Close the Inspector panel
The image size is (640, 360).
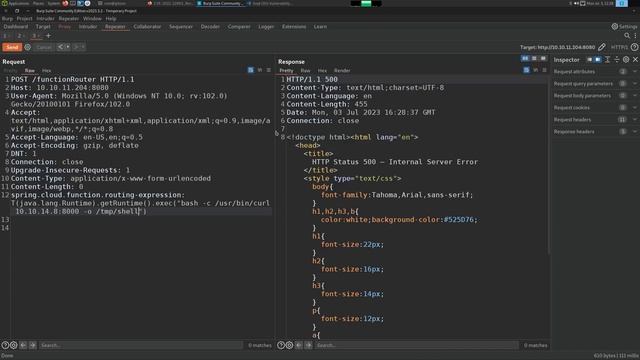click(636, 60)
